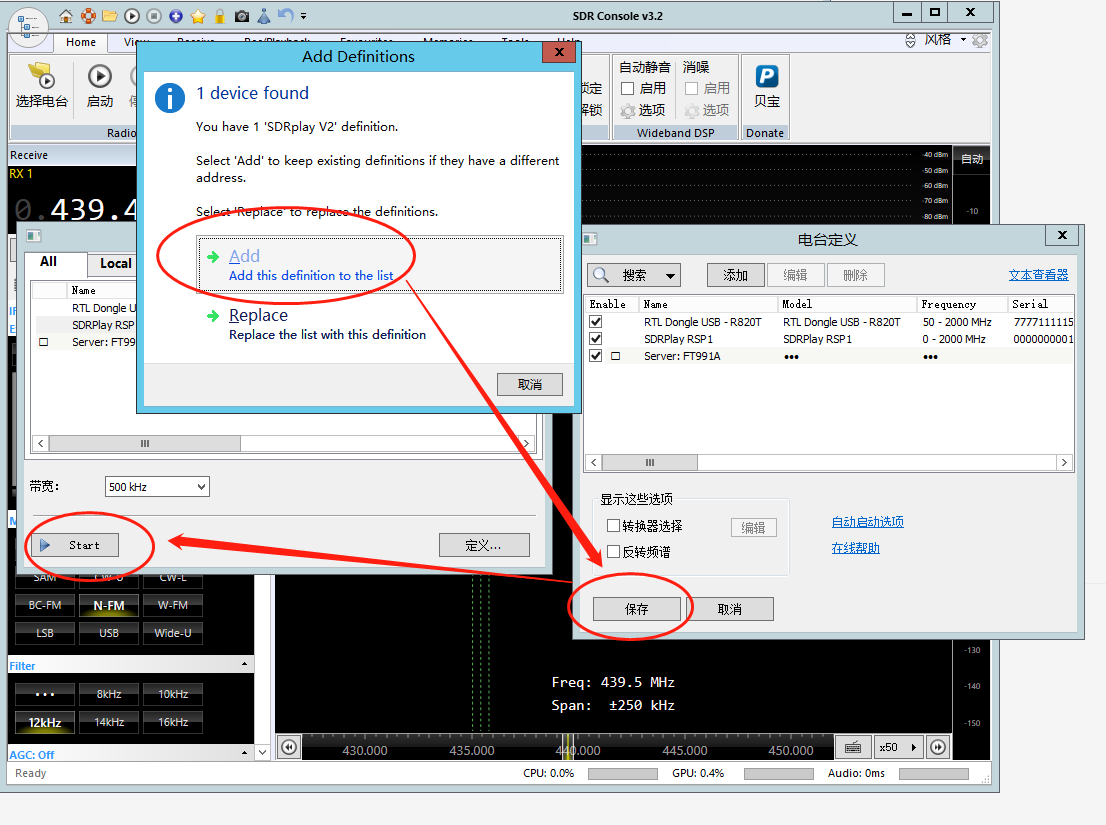Screen dimensions: 1106x825
Task: Click the undo arrow icon in title bar
Action: point(285,15)
